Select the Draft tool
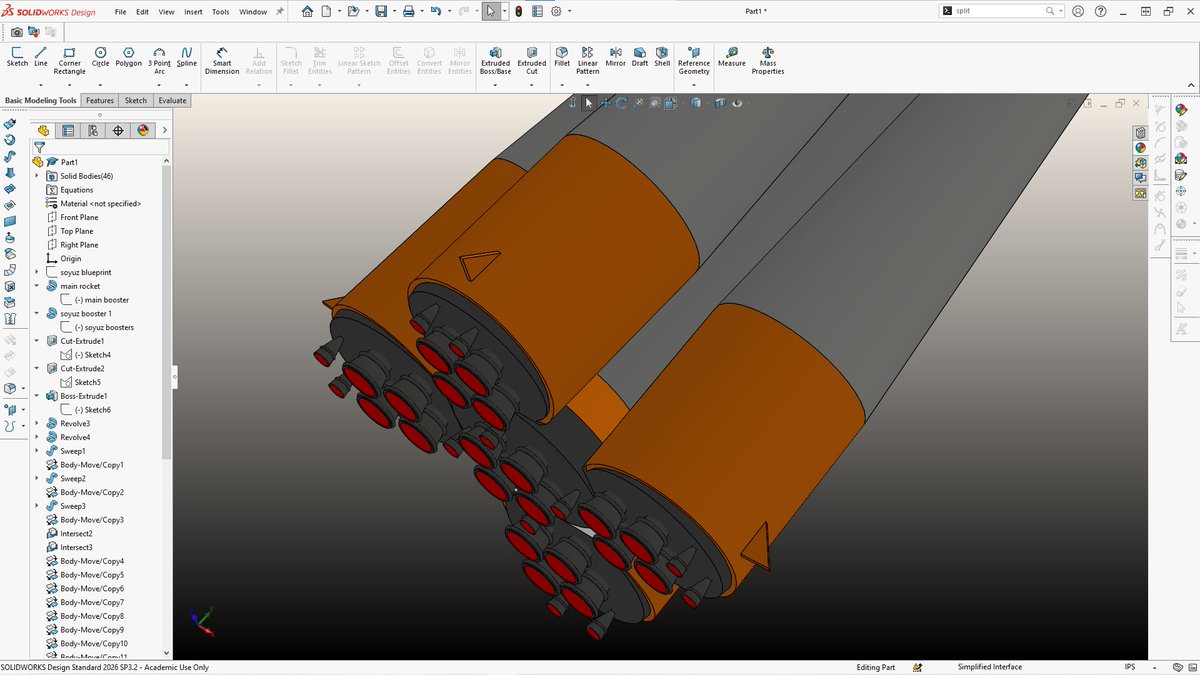Image resolution: width=1200 pixels, height=675 pixels. (640, 59)
